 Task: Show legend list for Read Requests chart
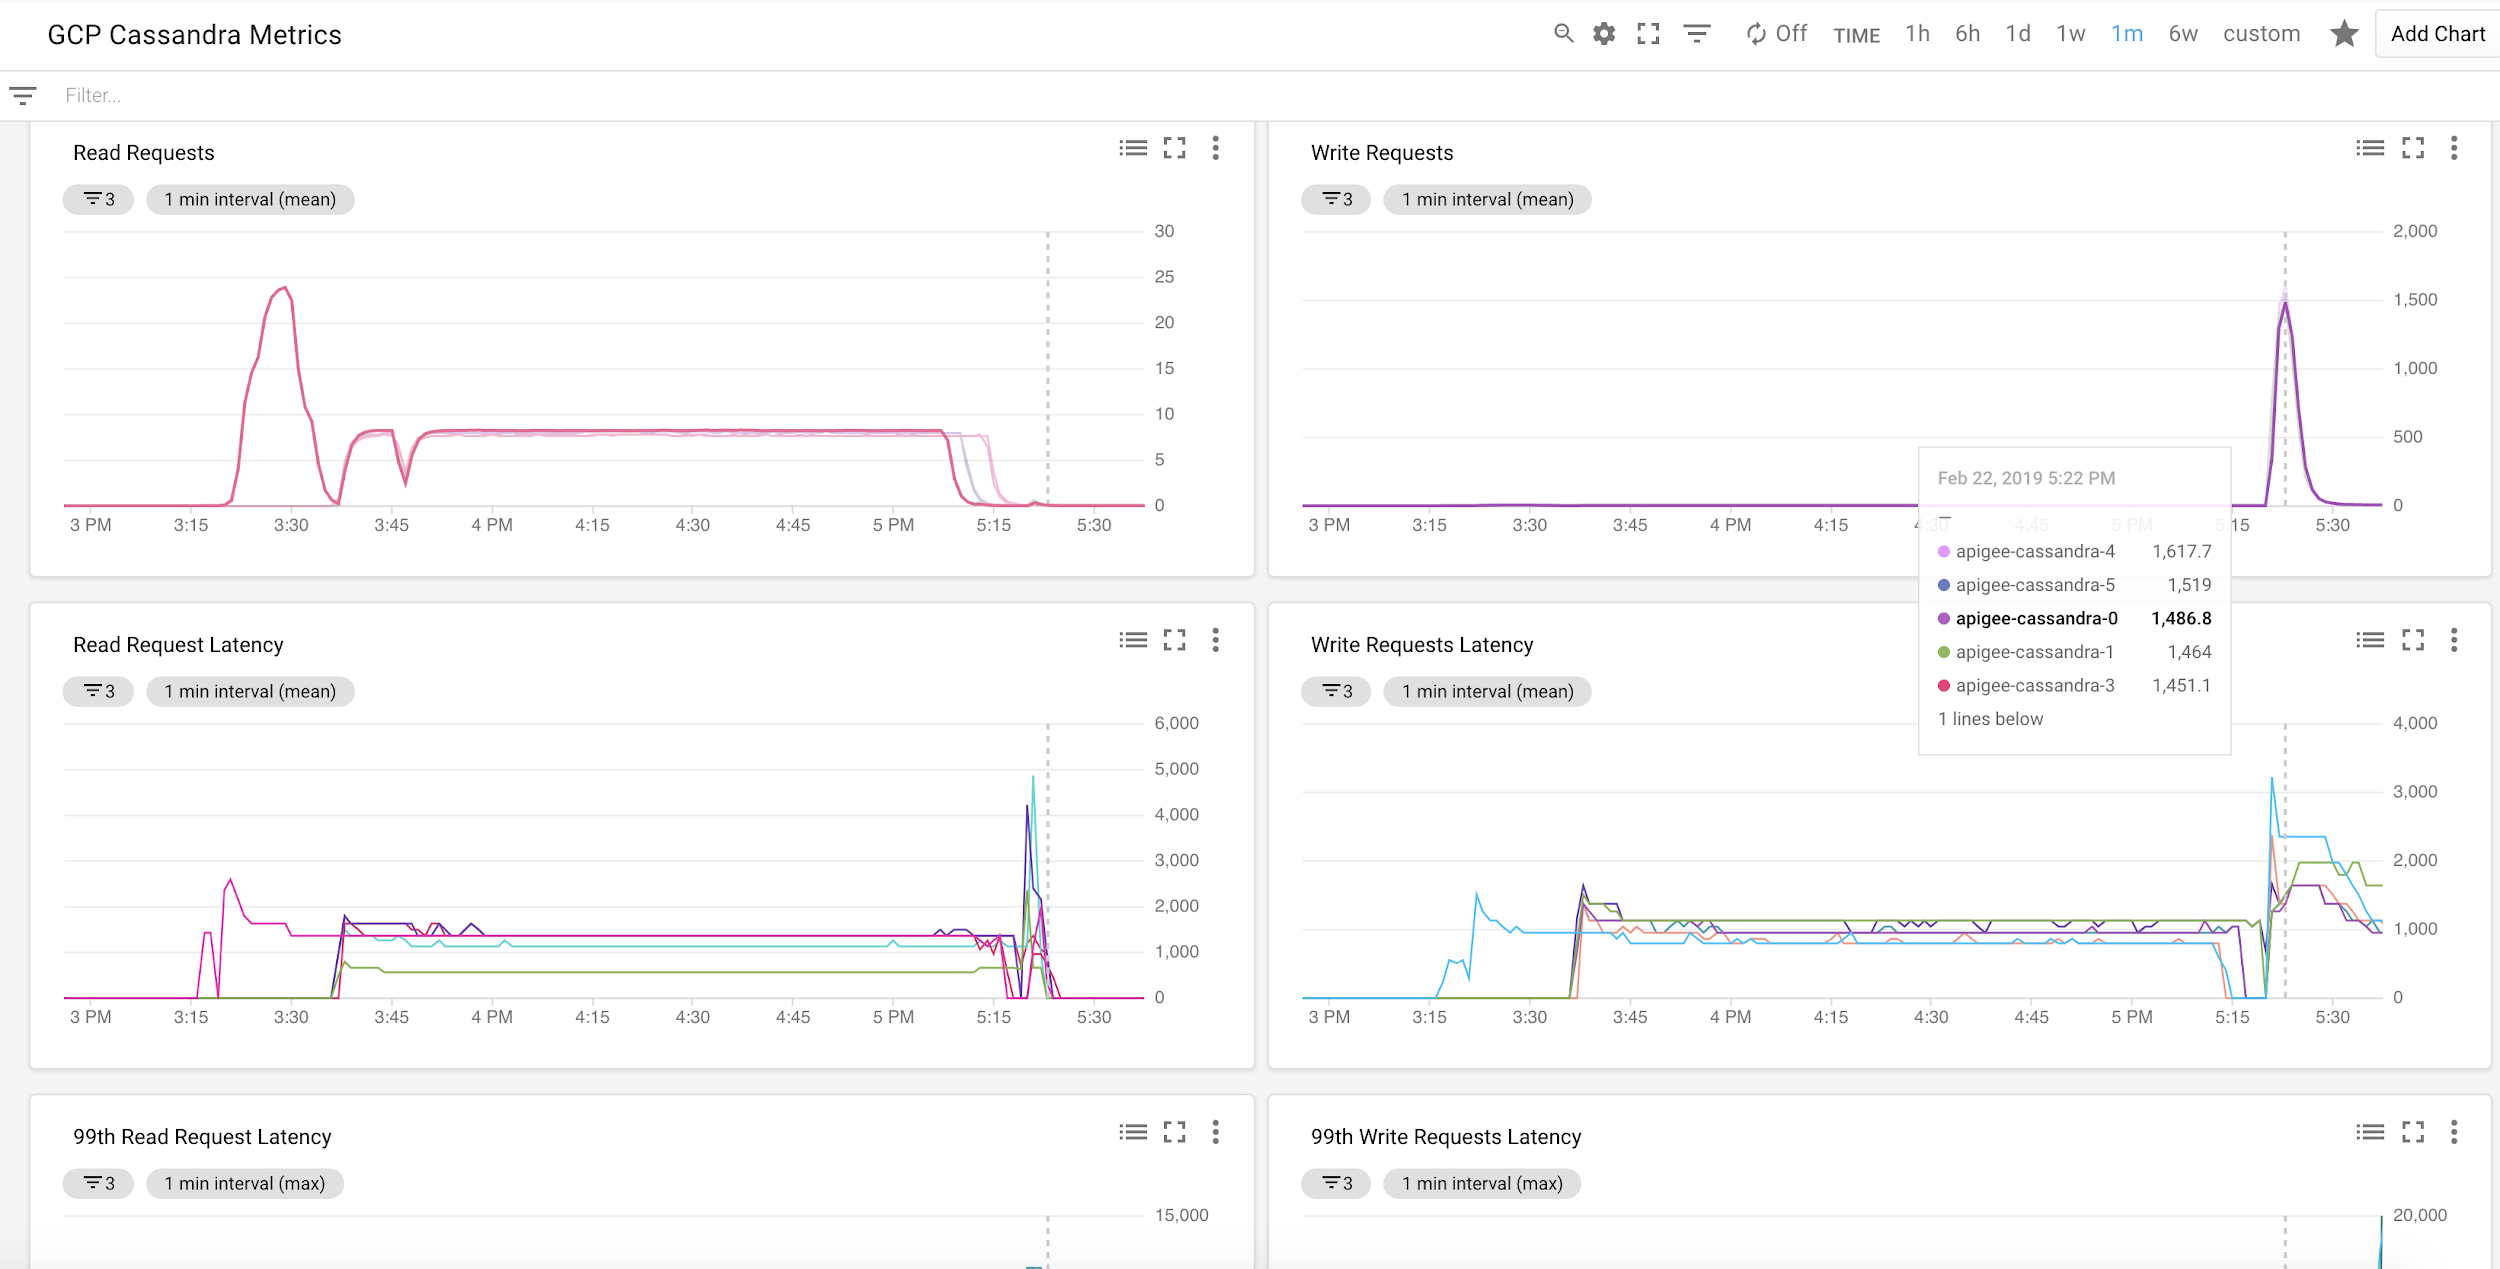click(x=1133, y=148)
